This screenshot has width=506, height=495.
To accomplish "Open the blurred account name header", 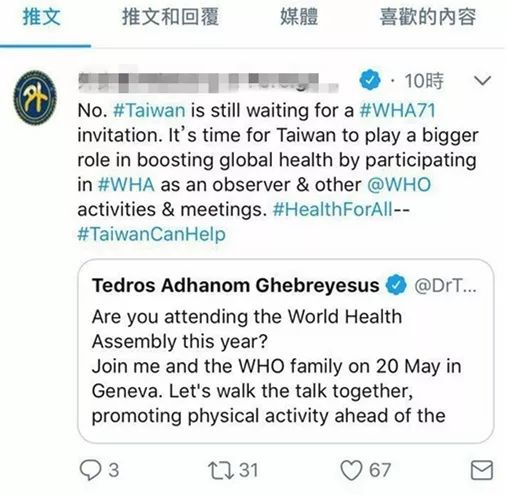I will coord(208,82).
